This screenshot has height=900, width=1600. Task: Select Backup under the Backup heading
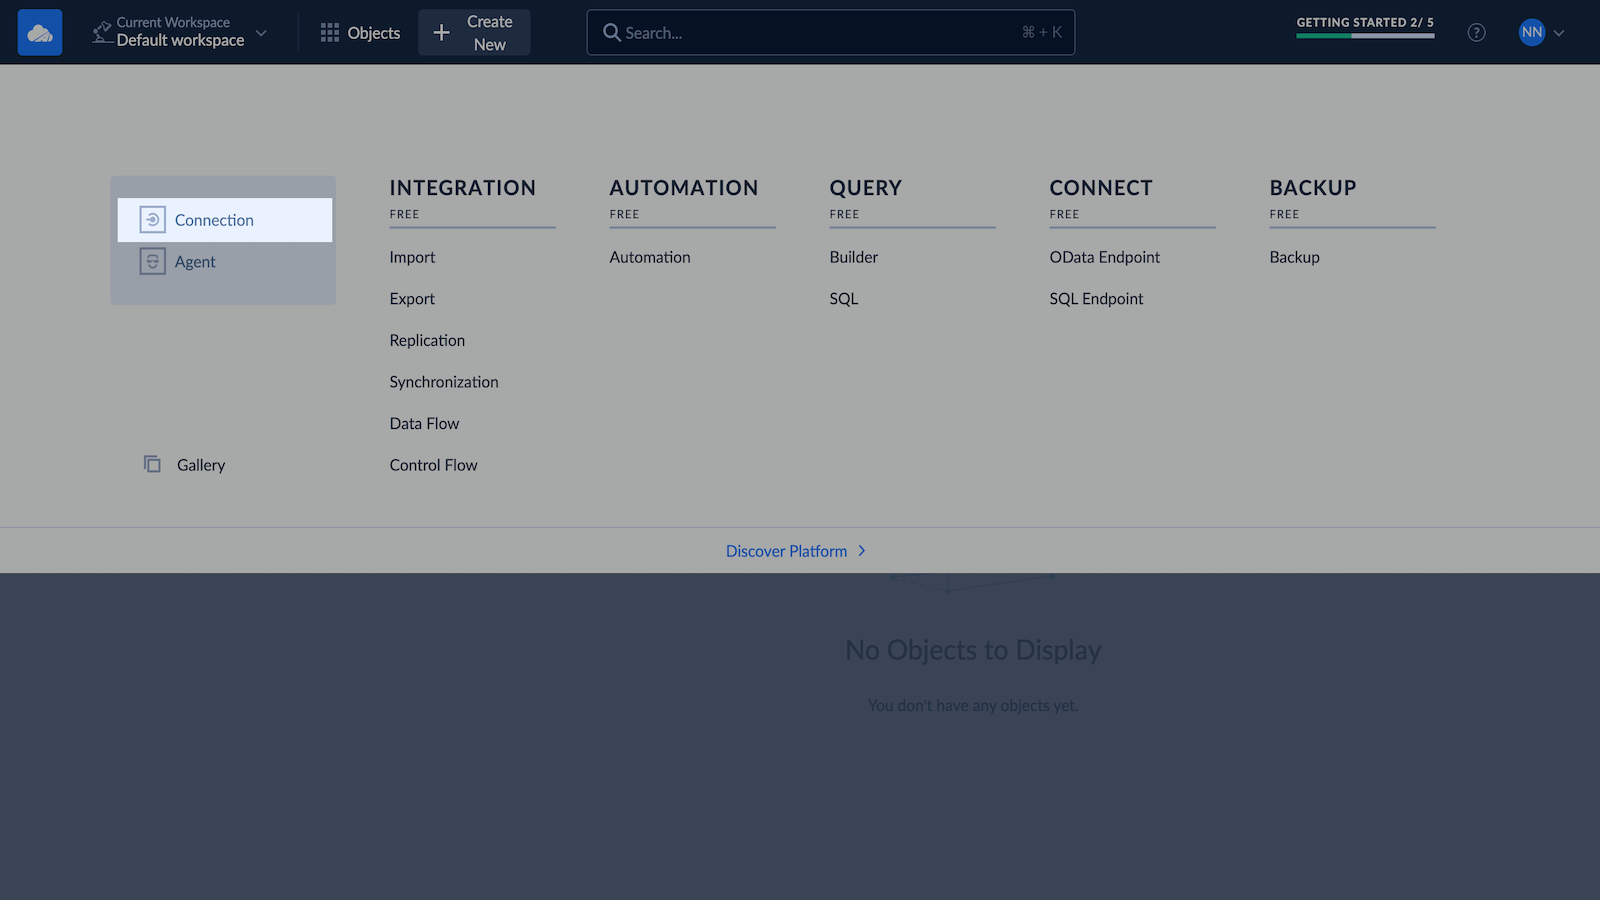coord(1294,257)
